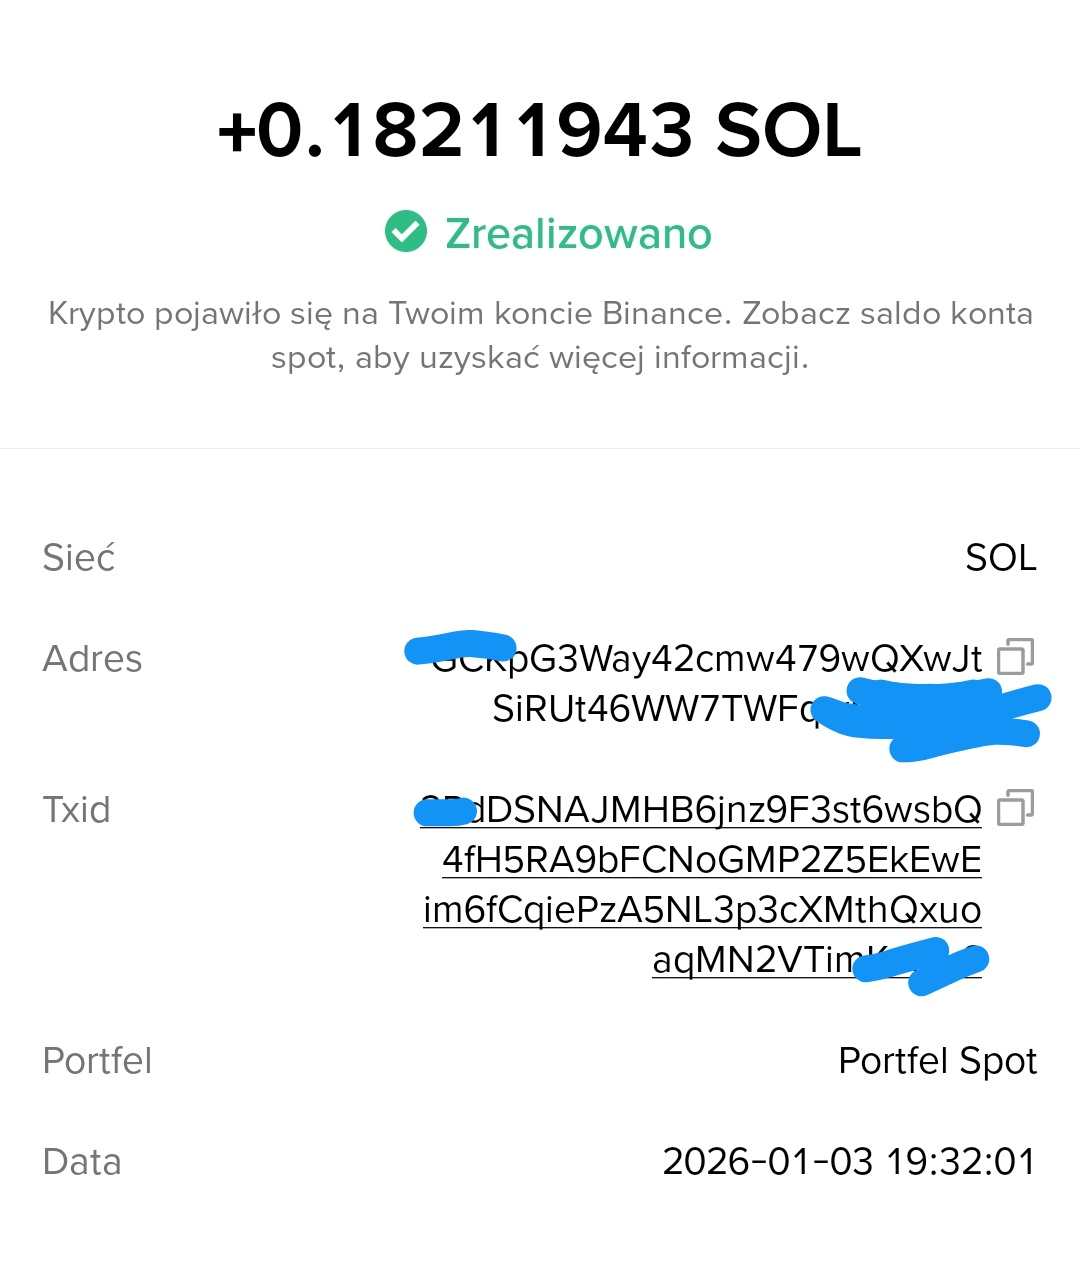Image resolution: width=1080 pixels, height=1261 pixels.
Task: Tap the 'Zrealizowano' status text
Action: coord(578,234)
